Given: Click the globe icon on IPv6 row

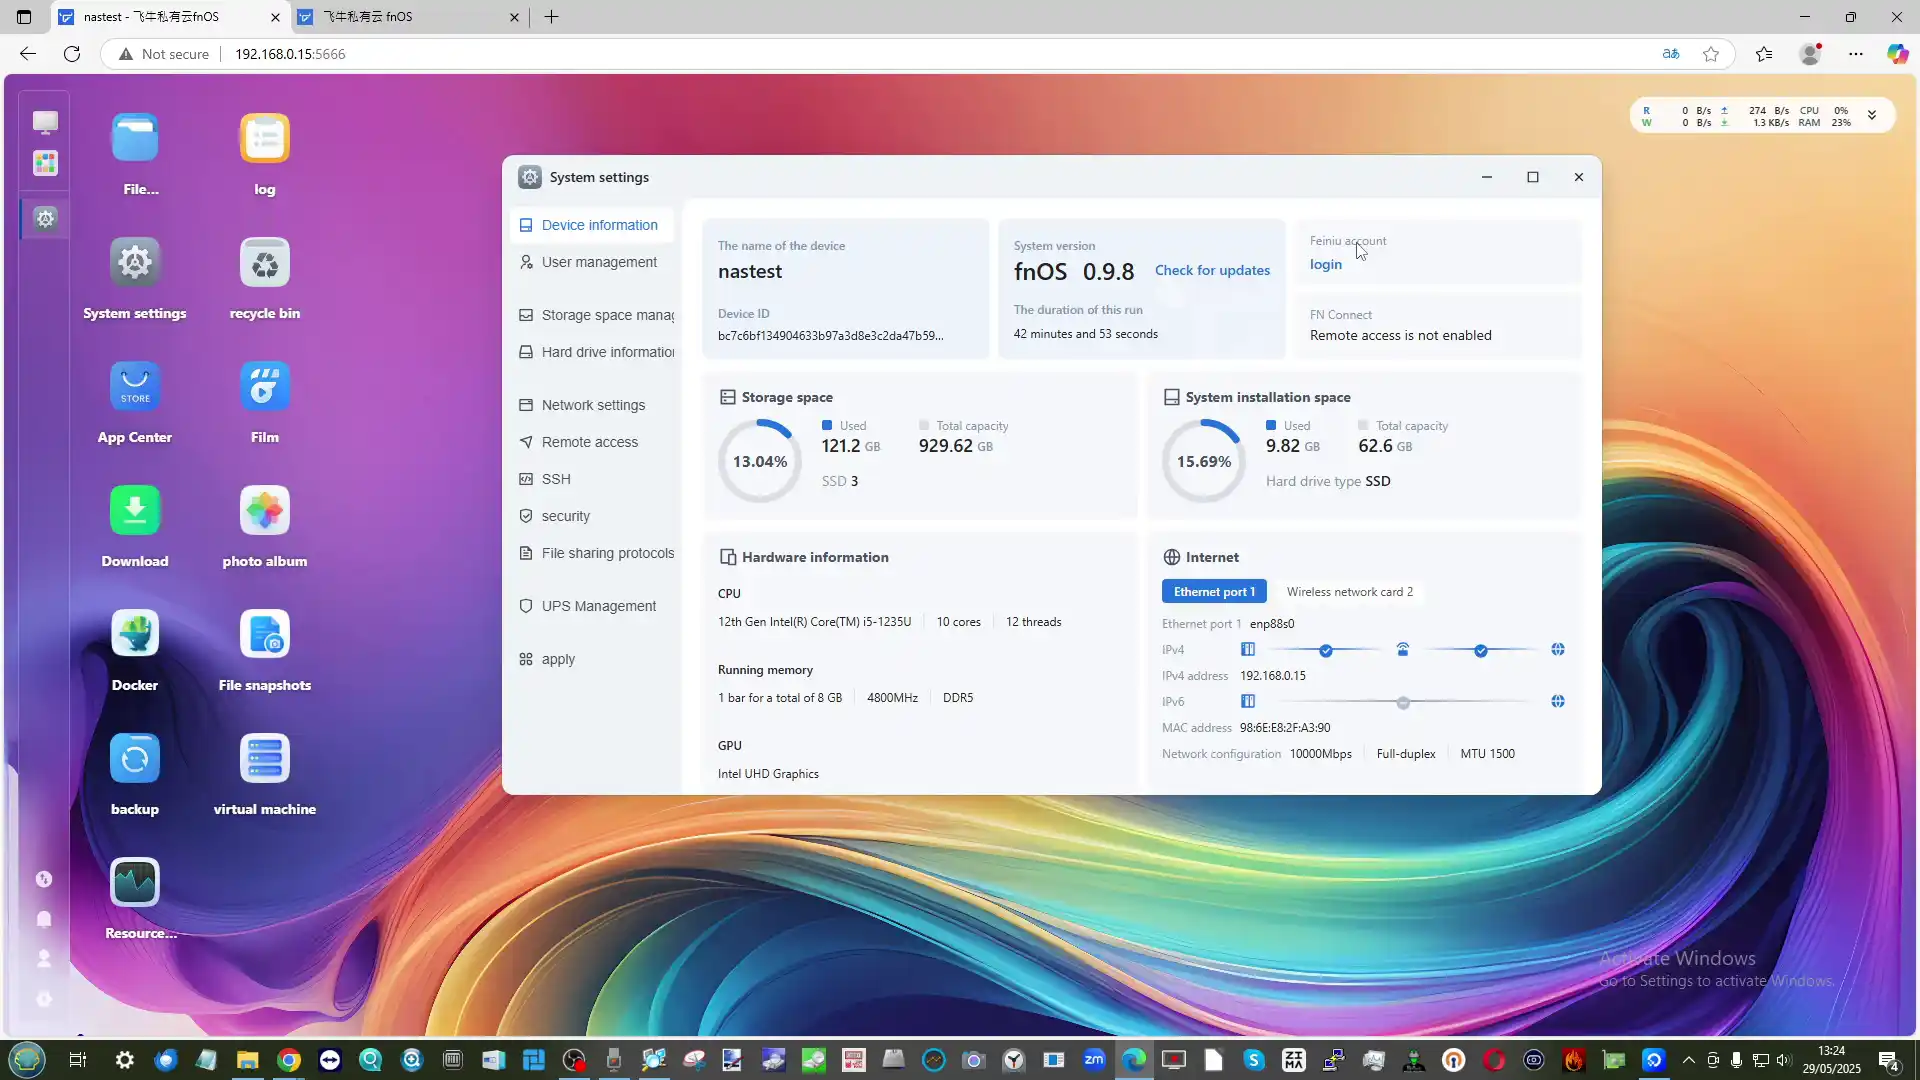Looking at the screenshot, I should [x=1558, y=702].
